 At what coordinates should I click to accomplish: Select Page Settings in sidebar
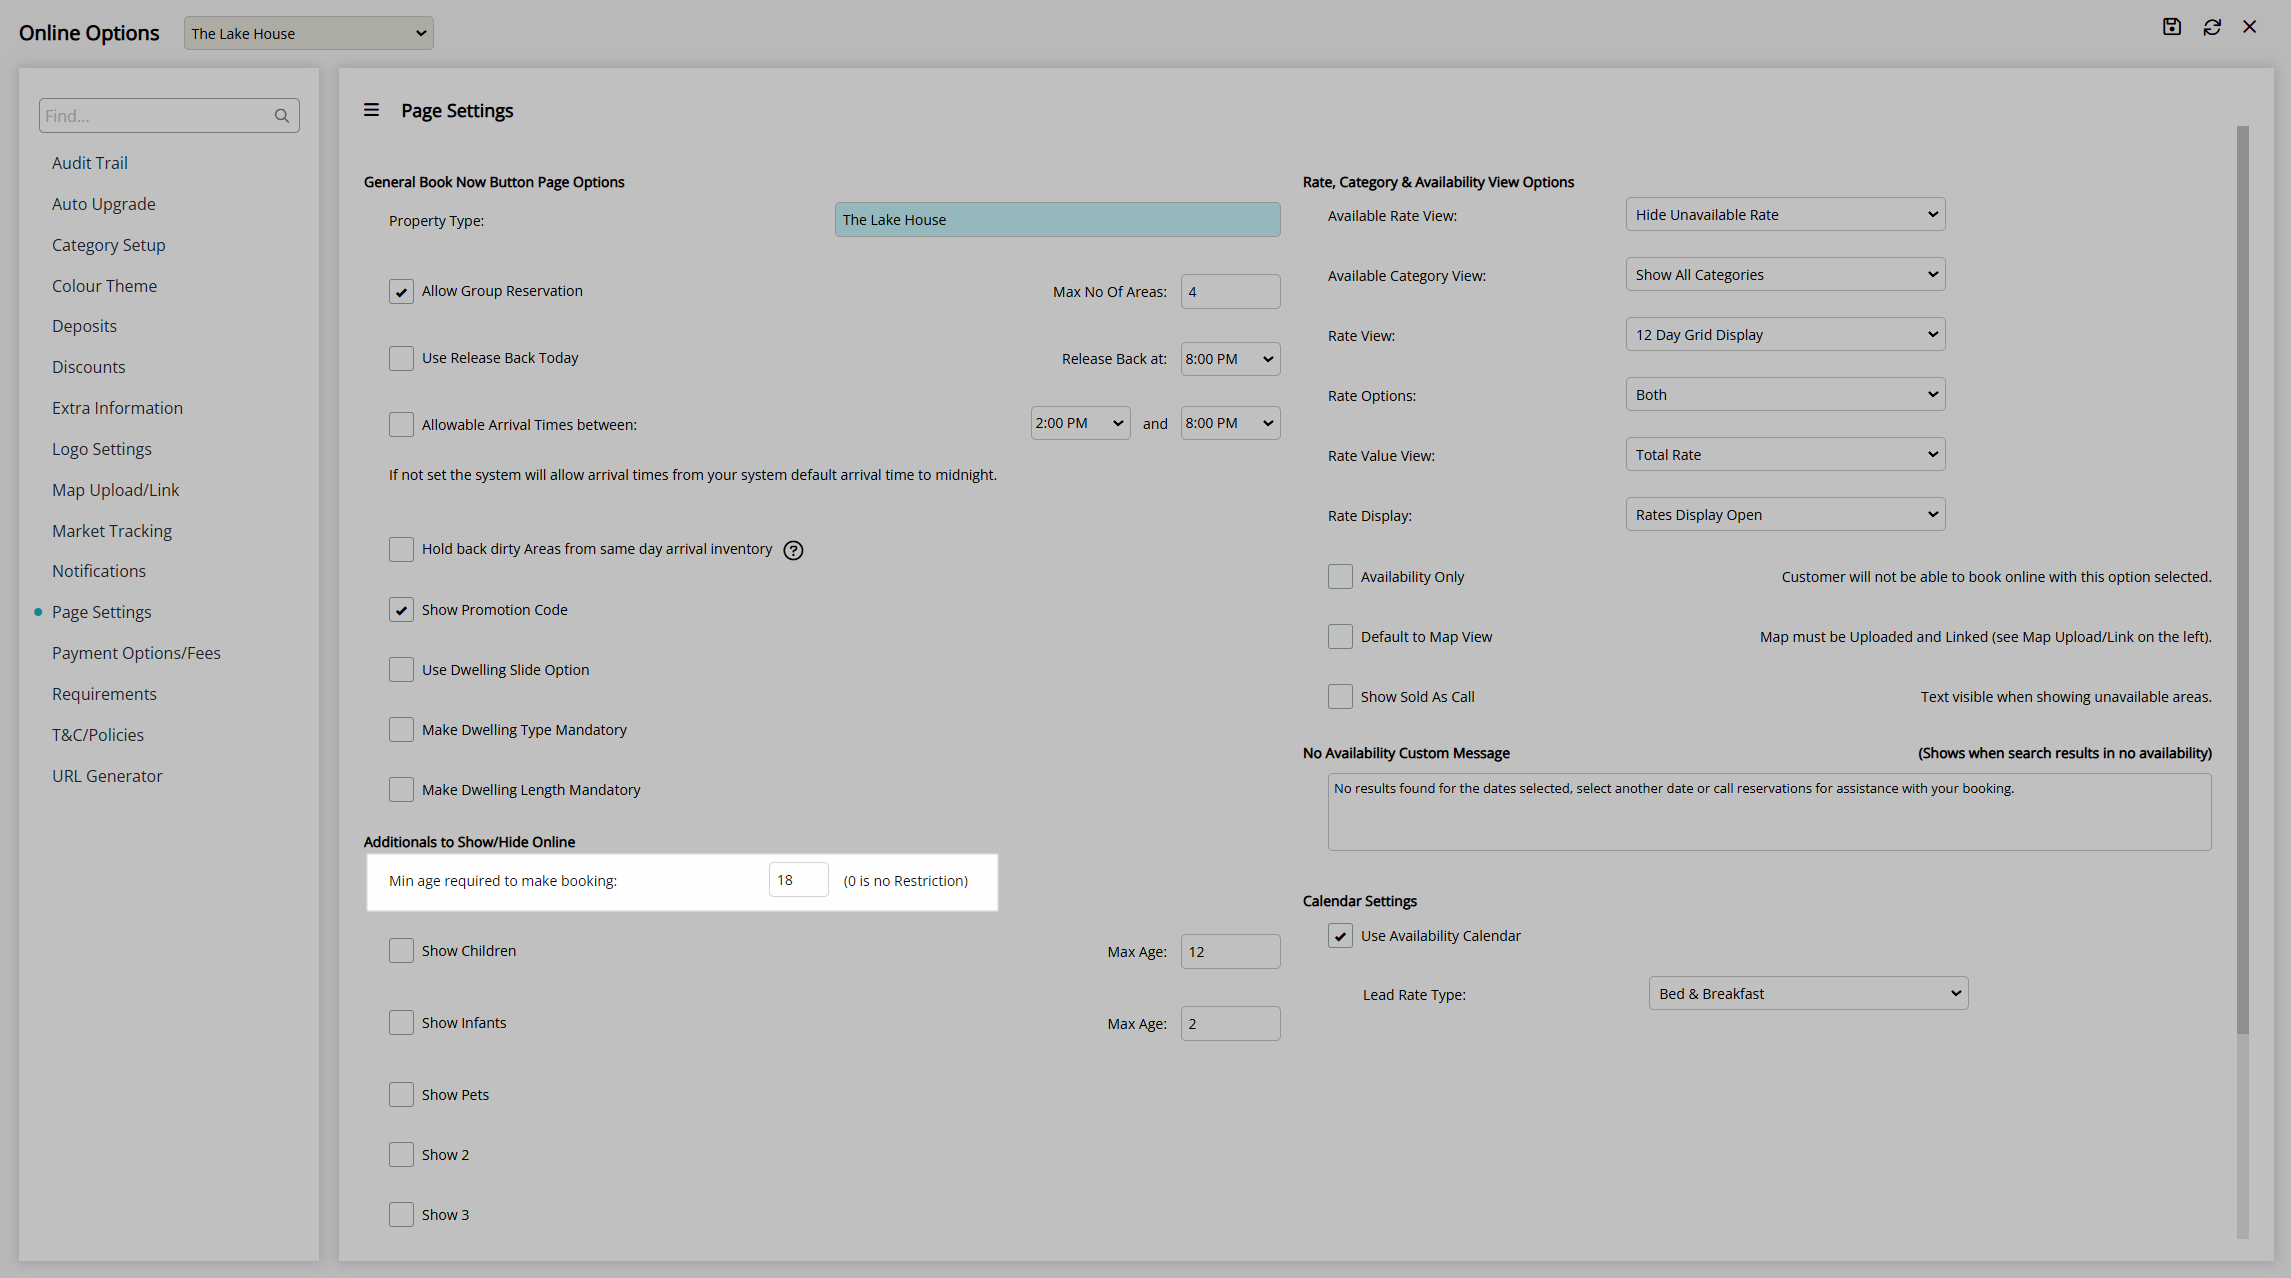[102, 612]
